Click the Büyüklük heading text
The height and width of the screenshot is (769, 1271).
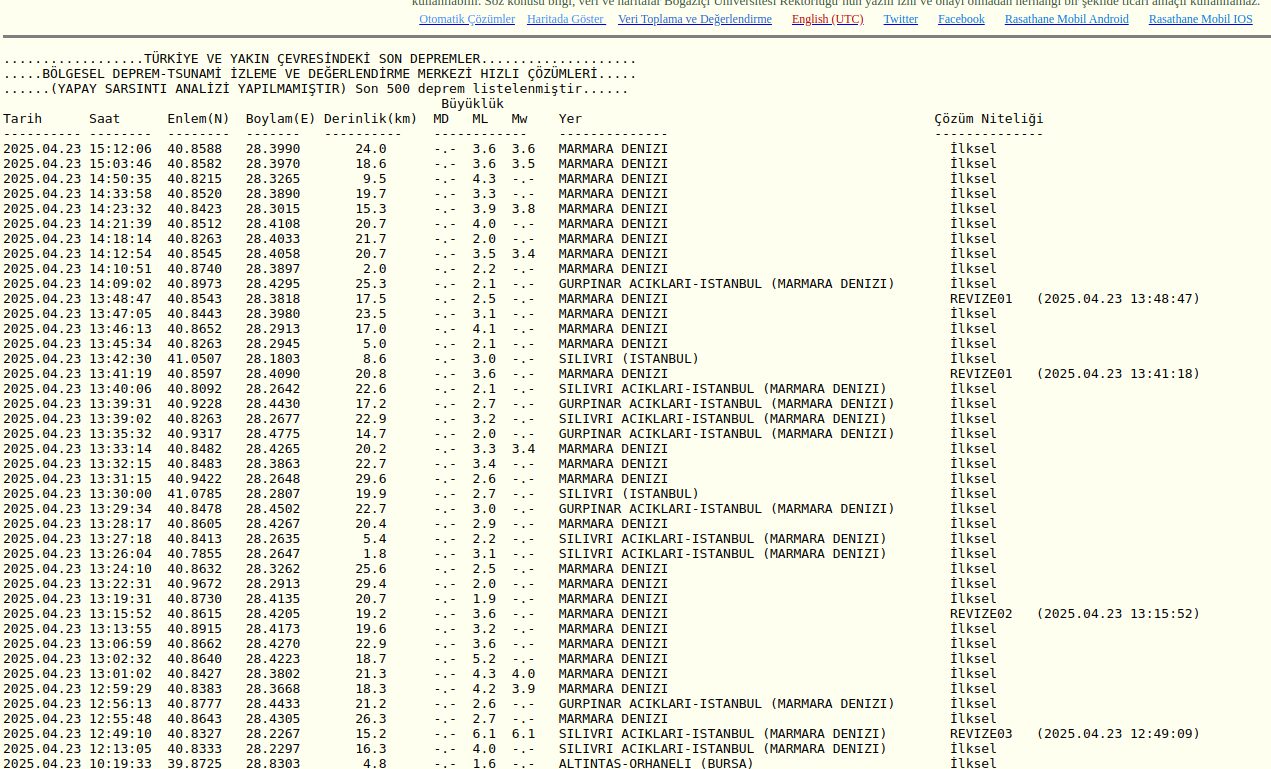(472, 104)
